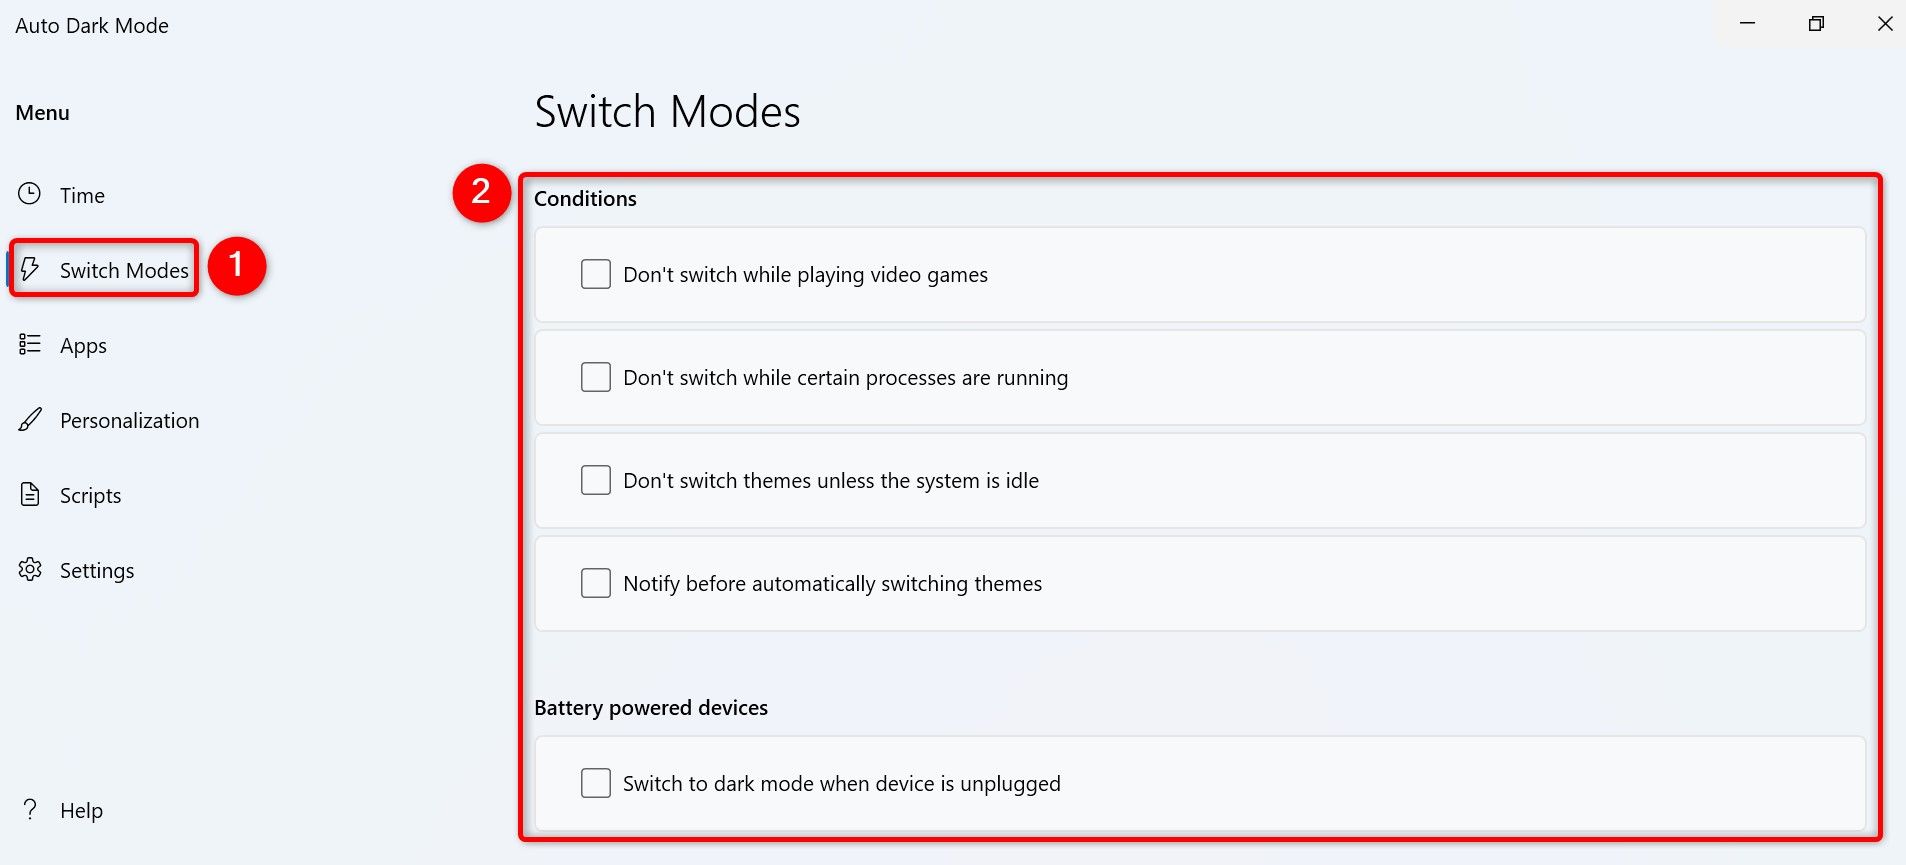Check switch to dark mode when unplugged
The height and width of the screenshot is (865, 1906).
click(596, 783)
